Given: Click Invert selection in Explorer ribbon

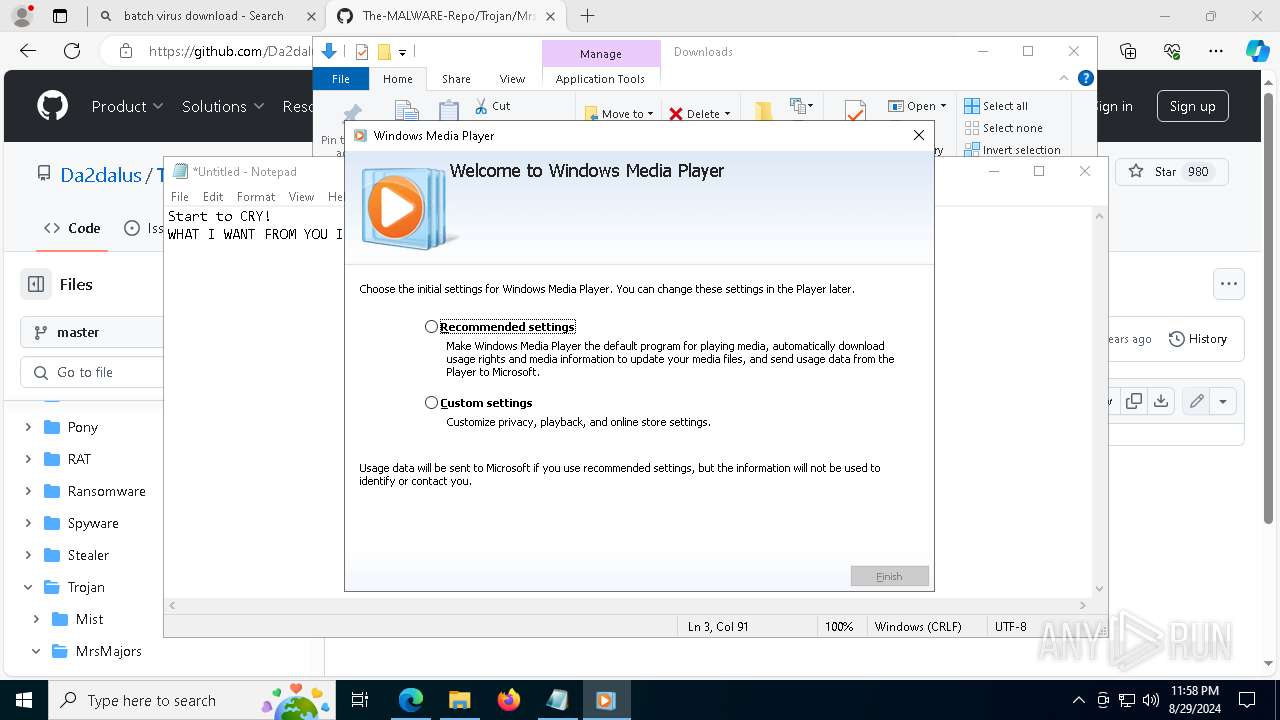Looking at the screenshot, I should pyautogui.click(x=1013, y=150).
